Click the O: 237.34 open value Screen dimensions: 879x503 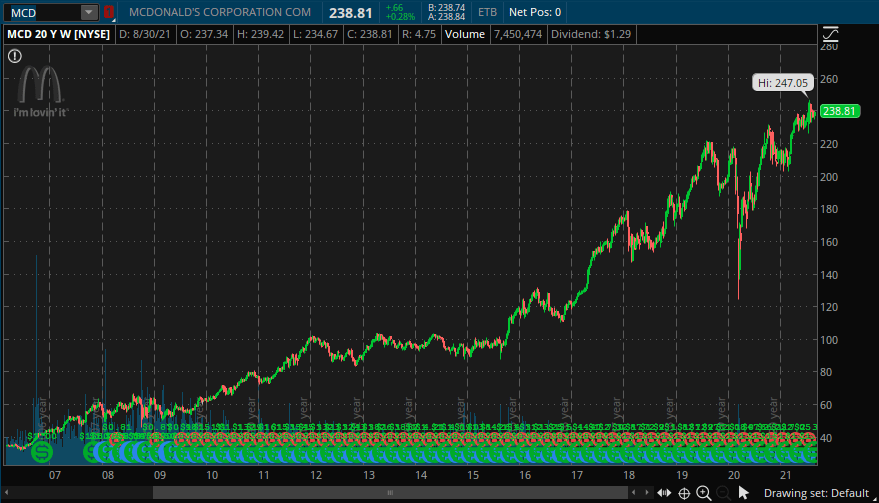coord(204,34)
